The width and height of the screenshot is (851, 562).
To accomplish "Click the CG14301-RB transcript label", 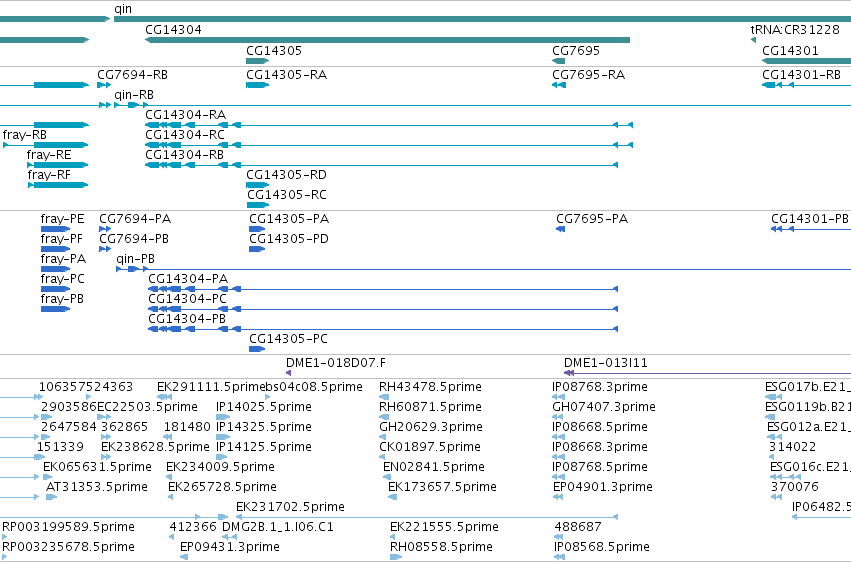I will click(802, 74).
